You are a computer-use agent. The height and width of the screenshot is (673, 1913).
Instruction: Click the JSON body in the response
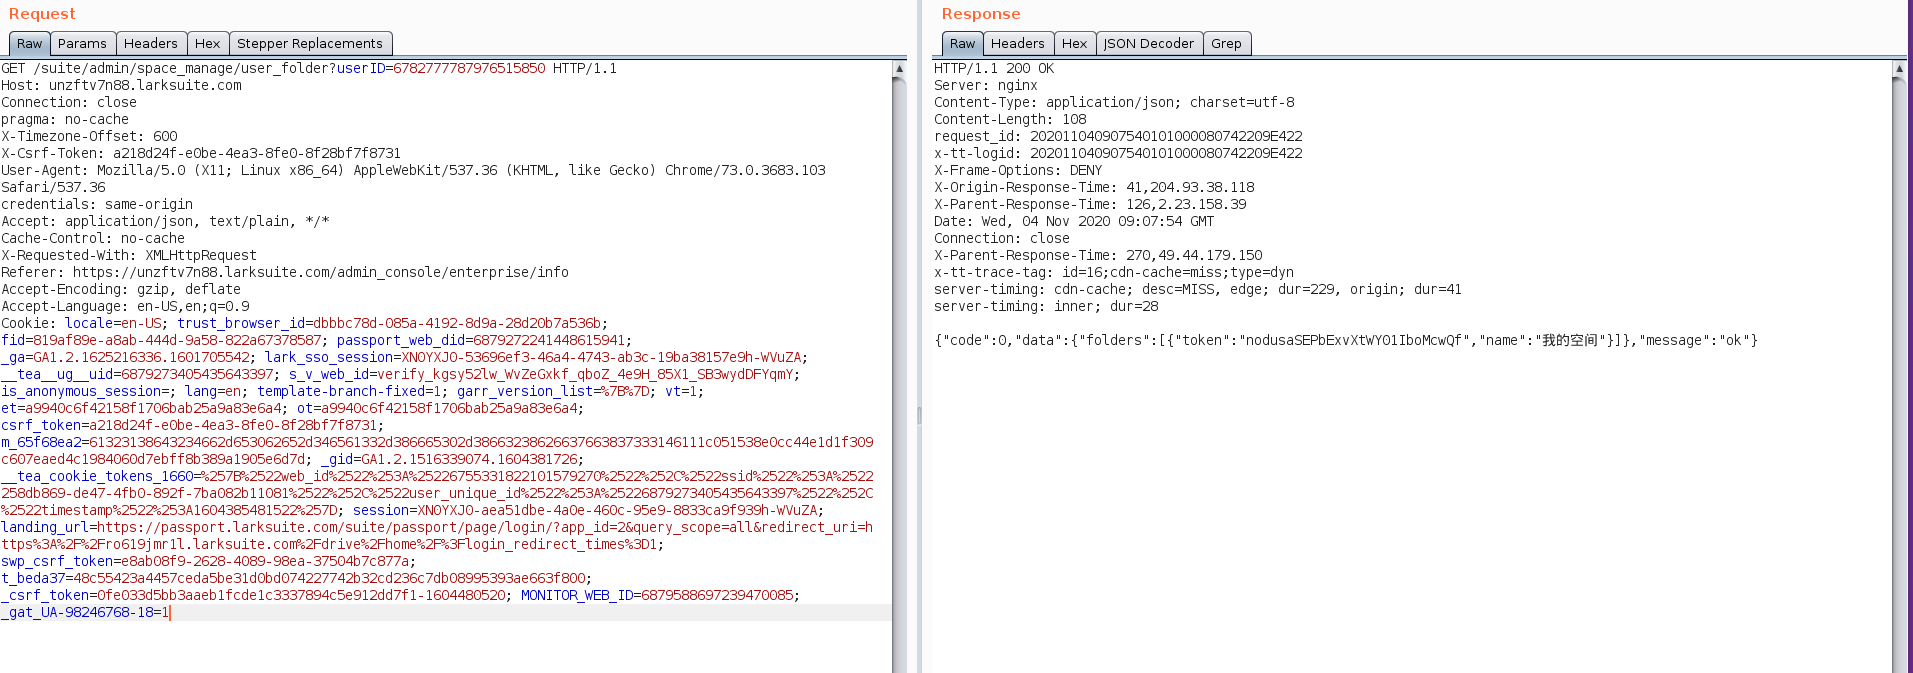point(1345,341)
